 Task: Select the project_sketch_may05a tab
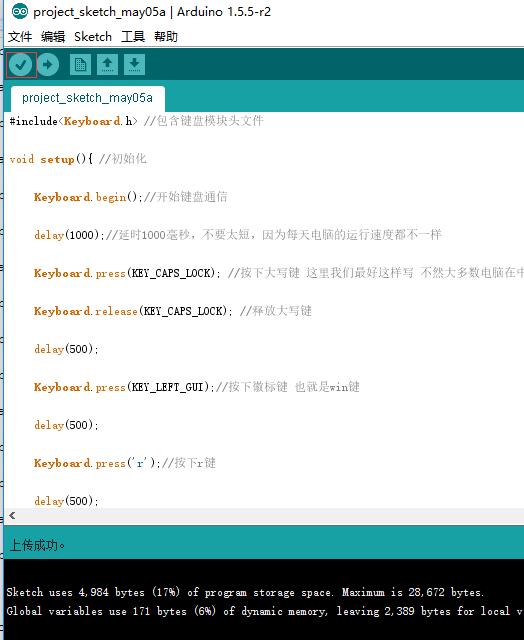tap(87, 98)
